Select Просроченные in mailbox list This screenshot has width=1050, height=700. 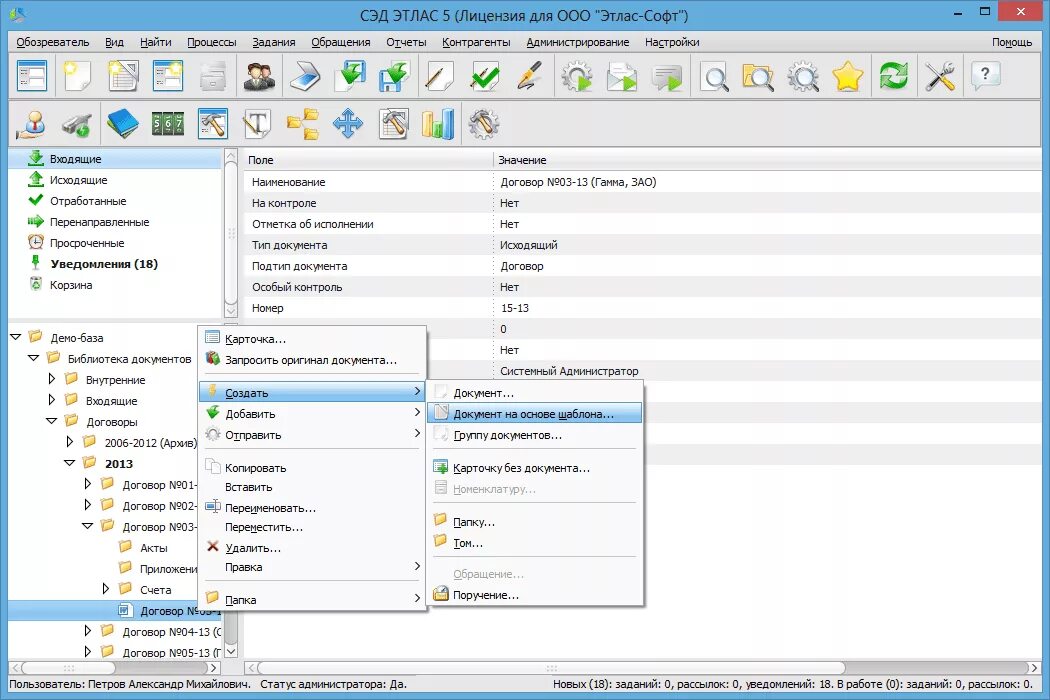point(87,243)
